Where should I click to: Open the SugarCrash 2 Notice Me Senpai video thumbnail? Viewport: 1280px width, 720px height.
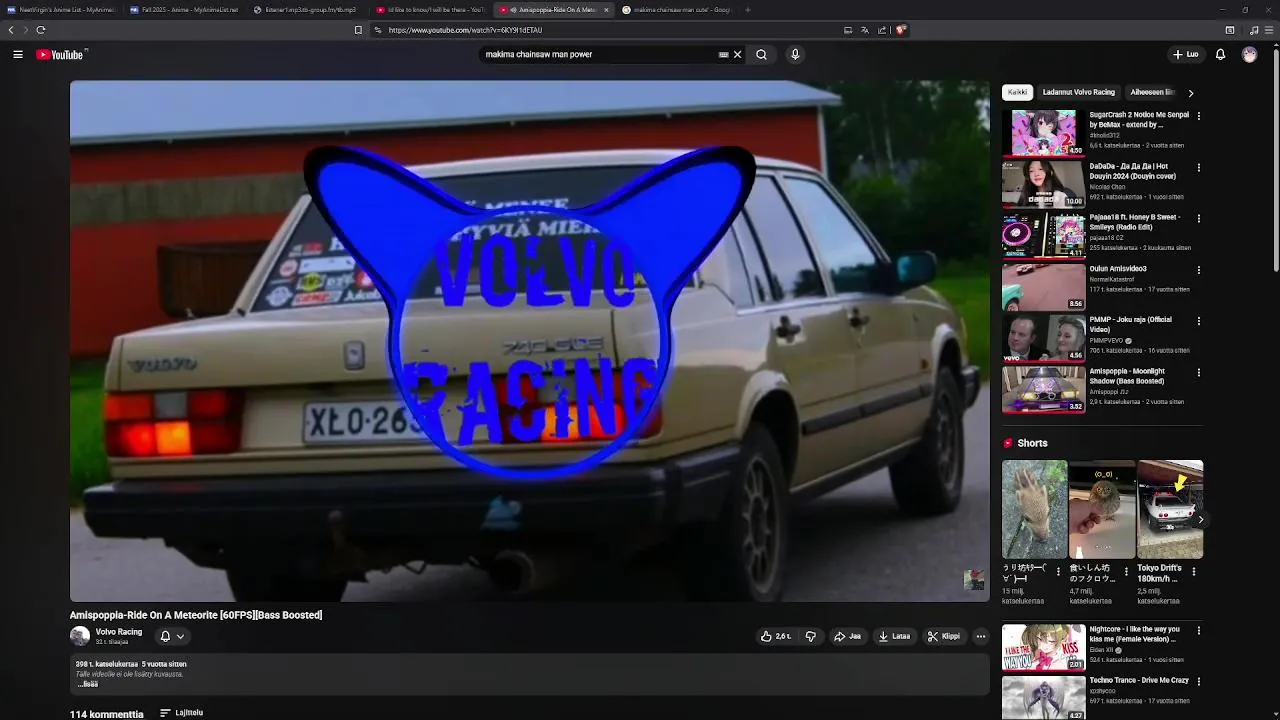coord(1043,133)
